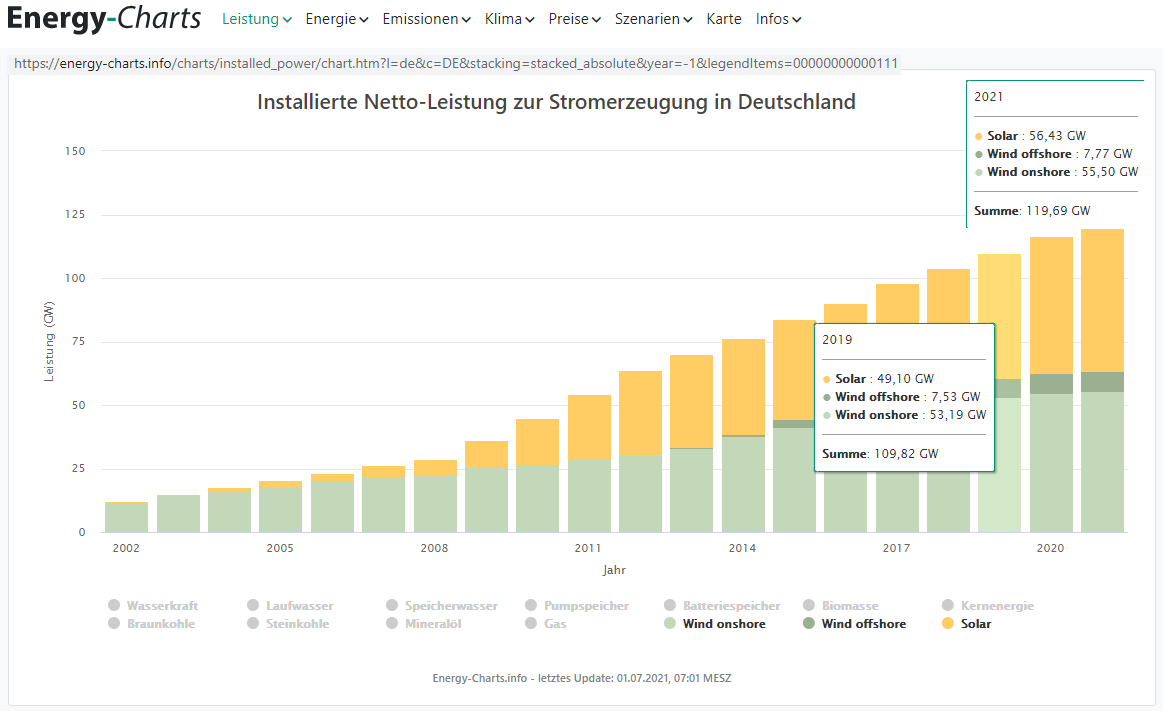The width and height of the screenshot is (1163, 711).
Task: Toggle the Pumpspeicher legend marker
Action: click(x=531, y=606)
